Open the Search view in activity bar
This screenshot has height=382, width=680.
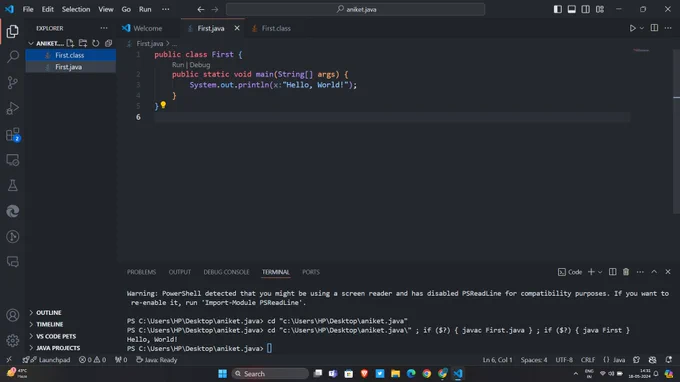[13, 56]
